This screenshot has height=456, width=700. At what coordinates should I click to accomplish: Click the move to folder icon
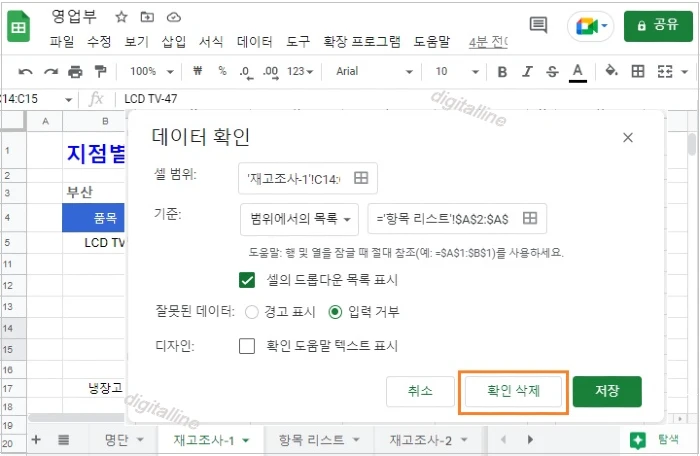click(147, 17)
